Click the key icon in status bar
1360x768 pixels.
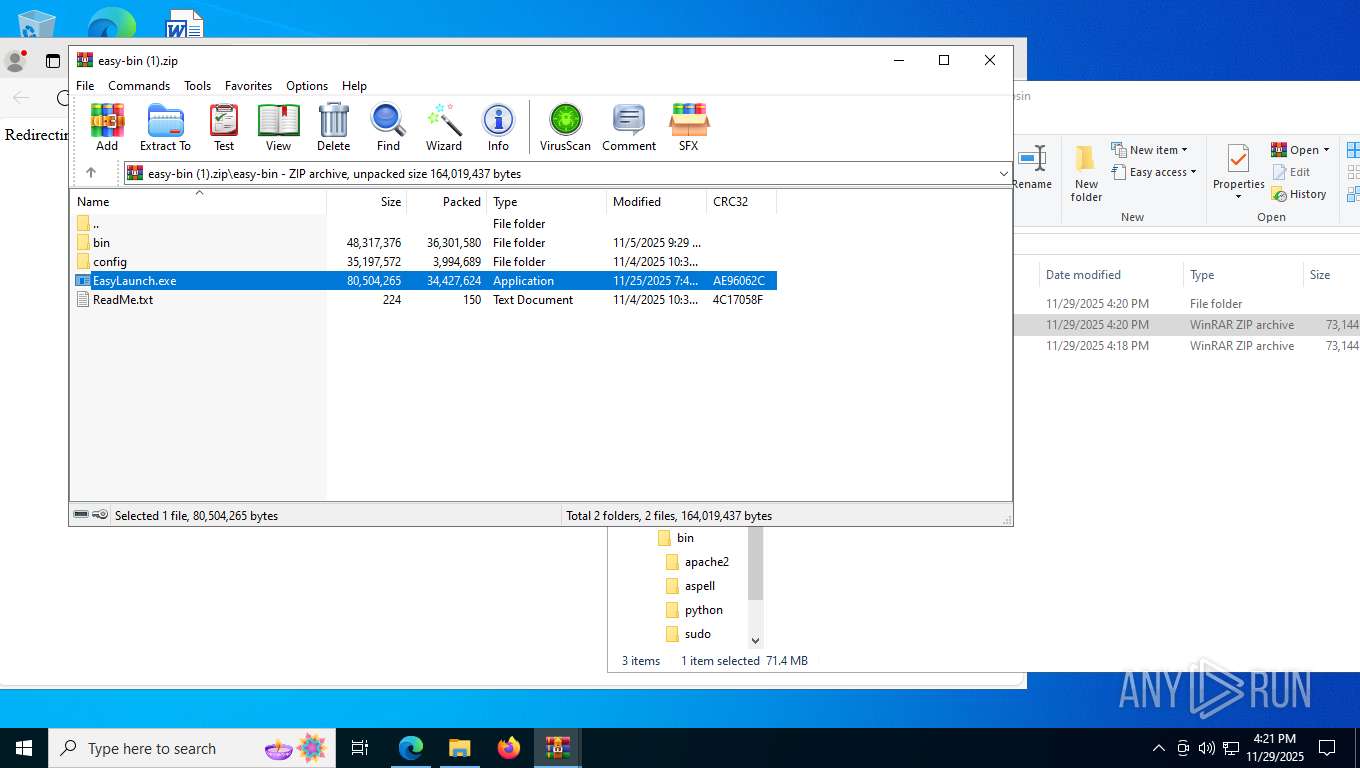click(100, 515)
